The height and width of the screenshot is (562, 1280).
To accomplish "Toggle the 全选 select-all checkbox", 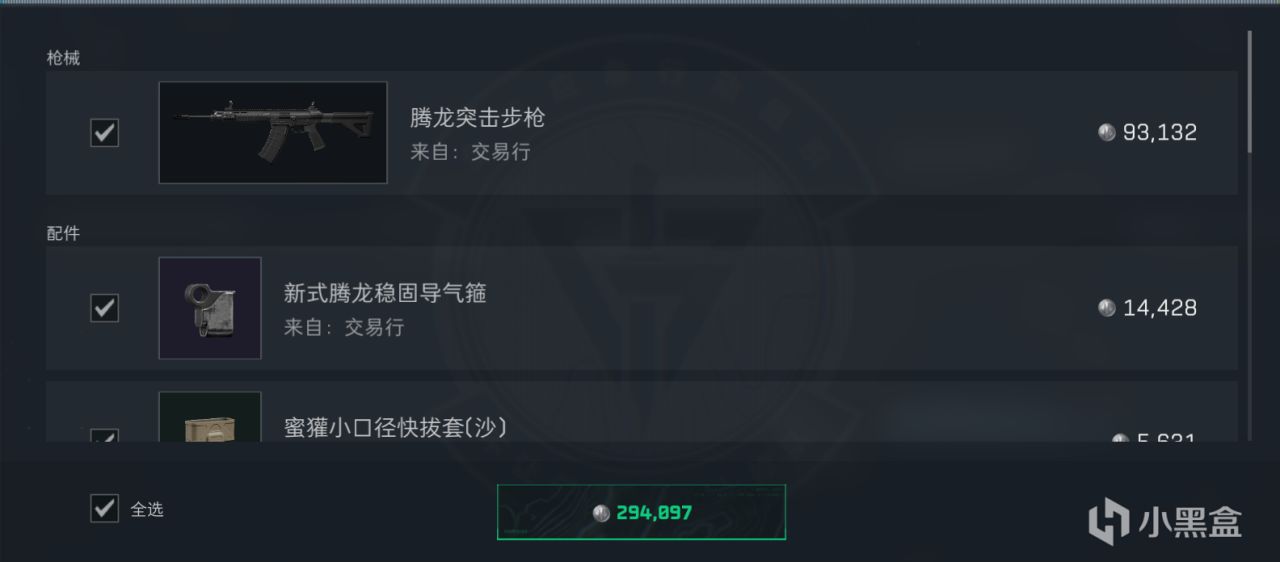I will click(105, 508).
